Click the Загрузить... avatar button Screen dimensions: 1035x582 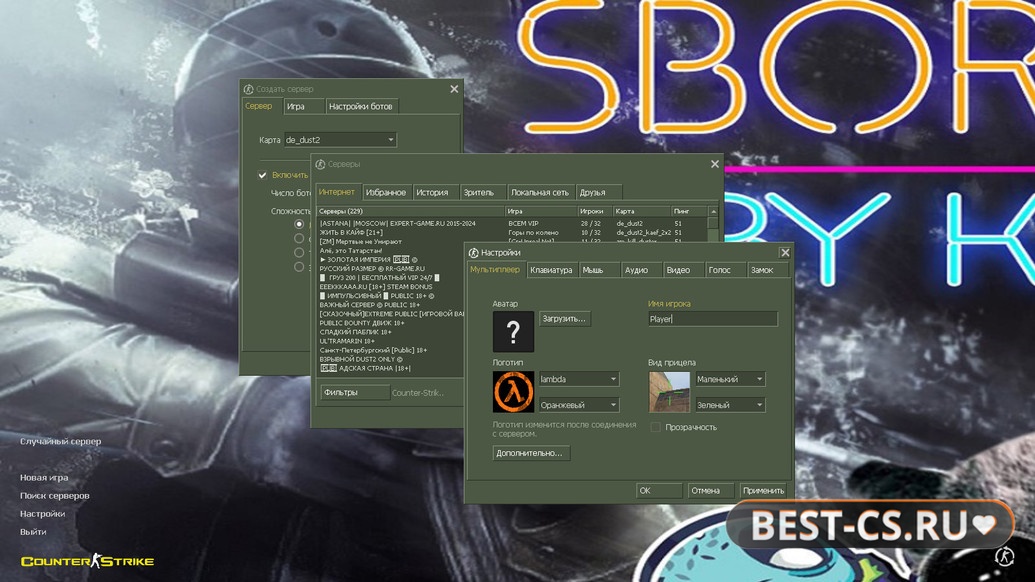(564, 319)
